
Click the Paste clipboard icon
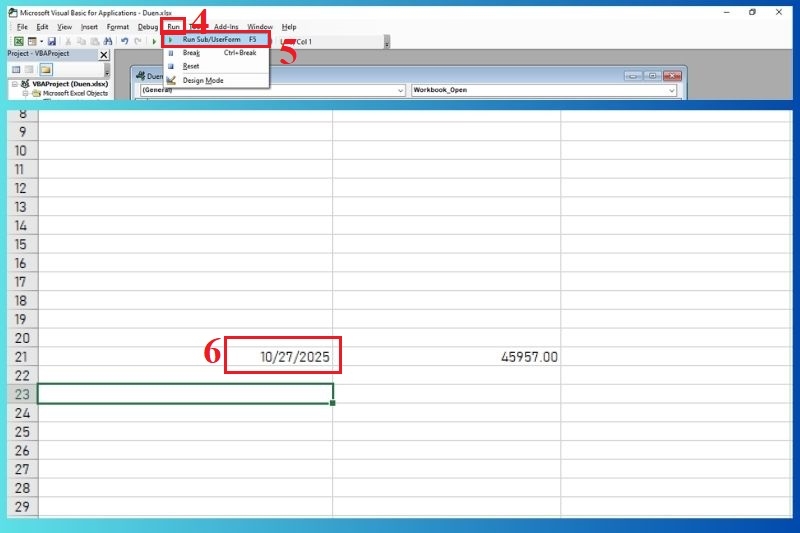[x=94, y=41]
